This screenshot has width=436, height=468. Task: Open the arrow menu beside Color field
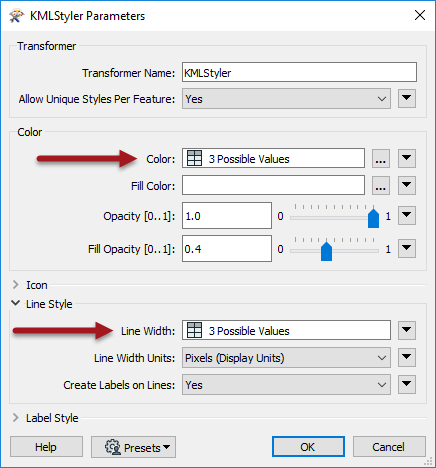pyautogui.click(x=407, y=158)
